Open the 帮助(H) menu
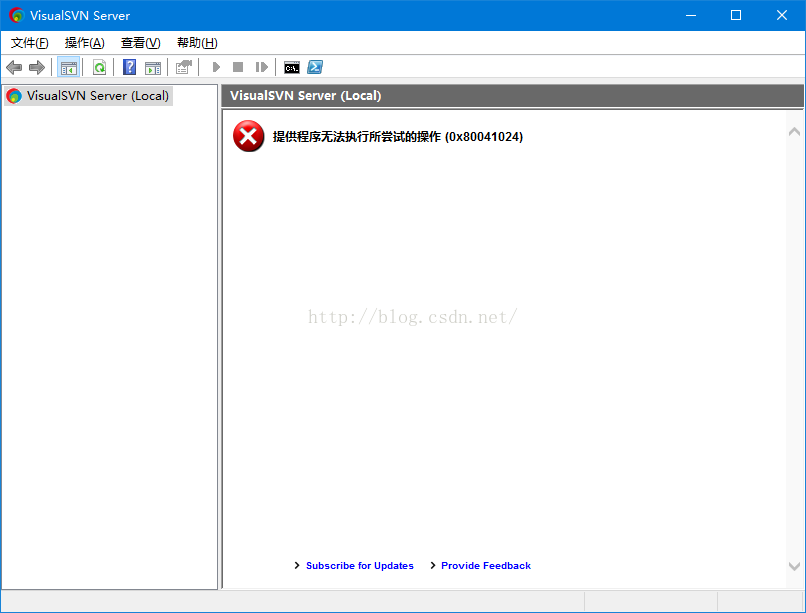 (197, 43)
